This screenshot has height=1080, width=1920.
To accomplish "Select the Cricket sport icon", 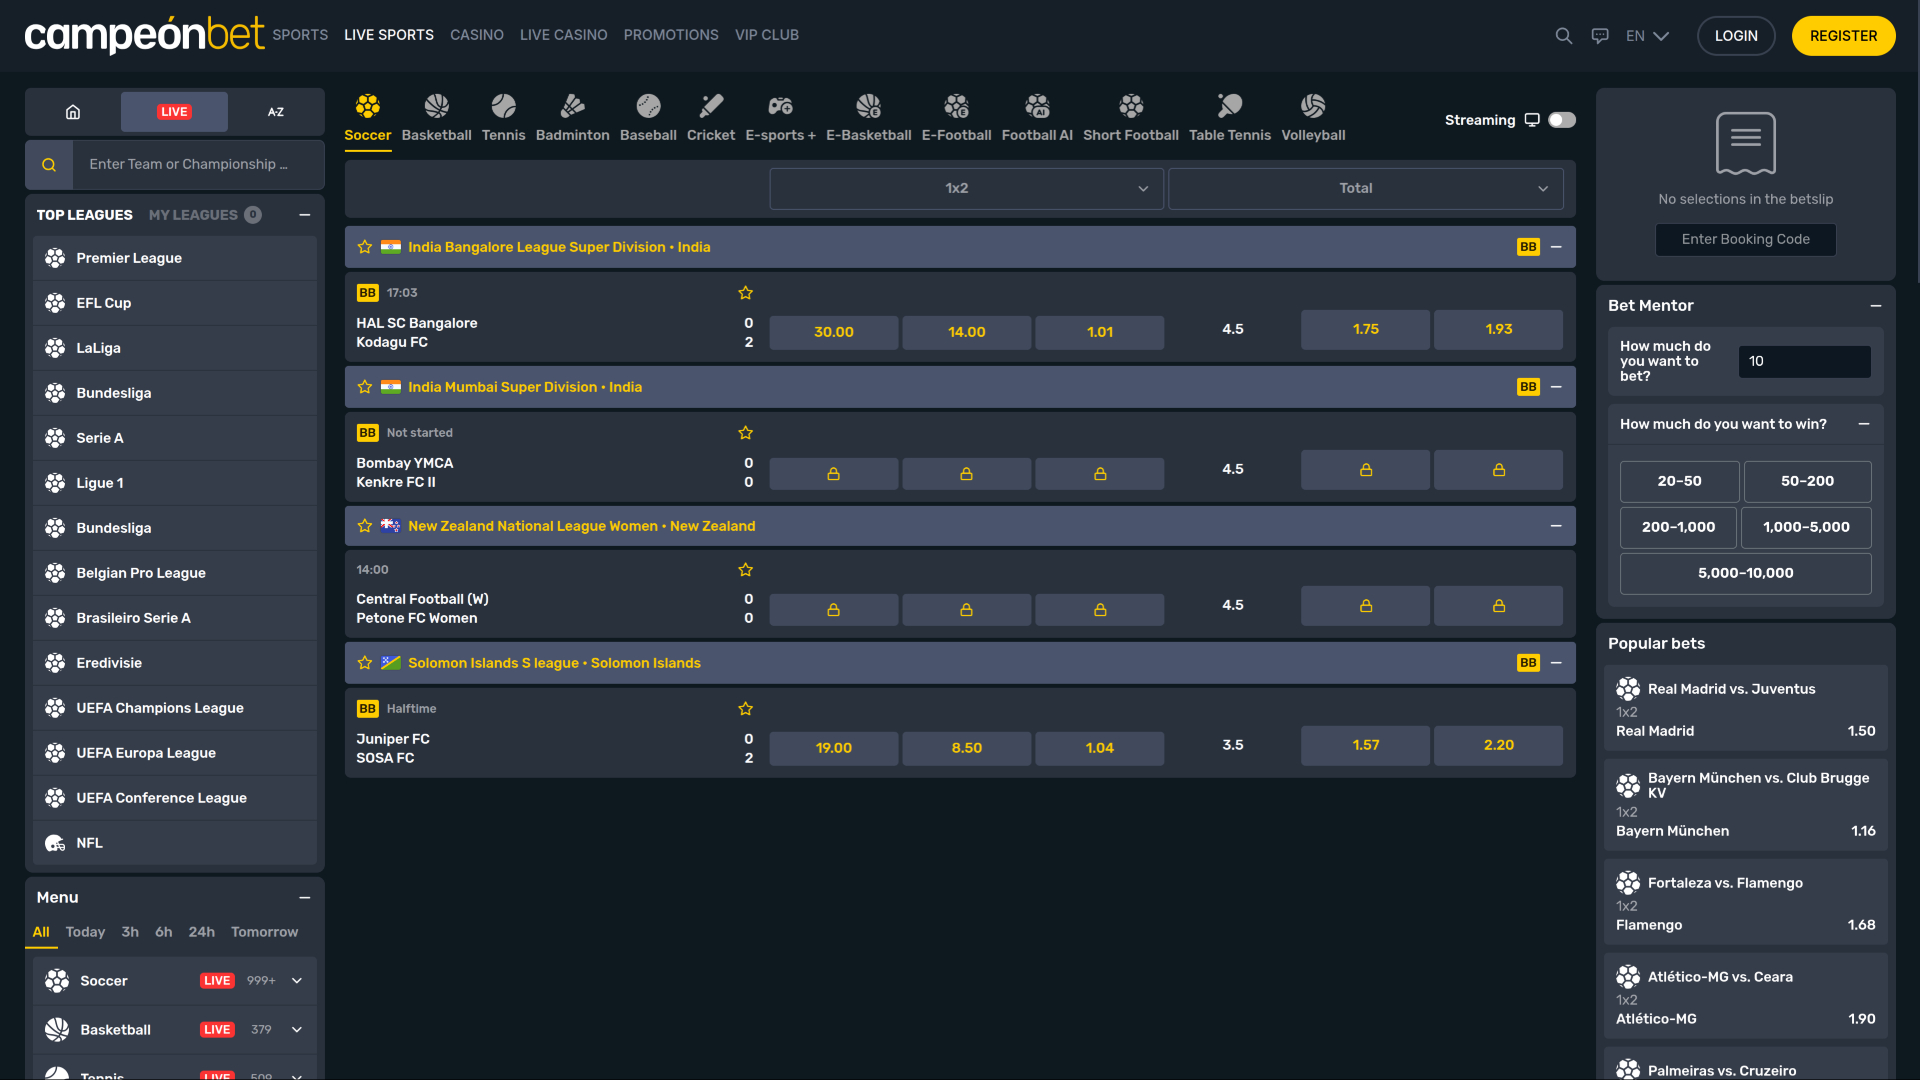I will point(710,117).
